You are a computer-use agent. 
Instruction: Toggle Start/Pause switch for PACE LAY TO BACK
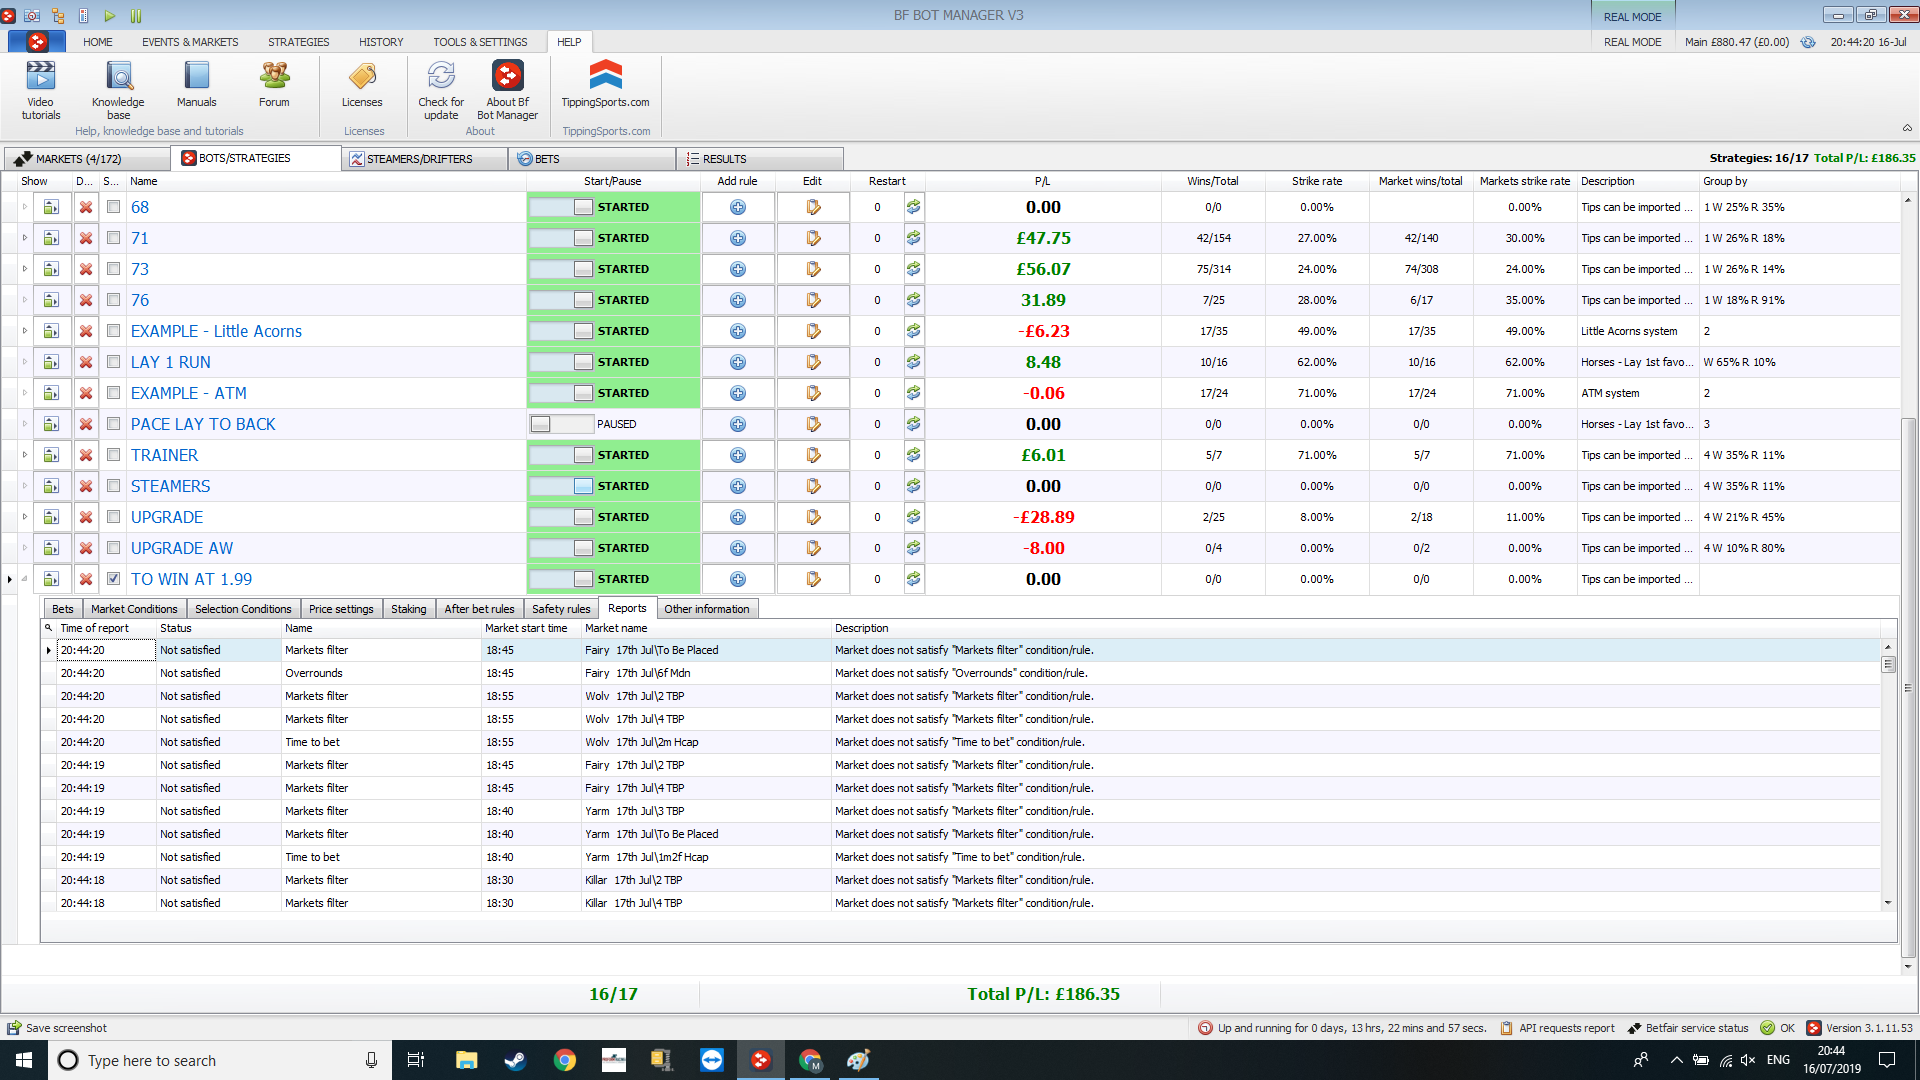pos(562,424)
